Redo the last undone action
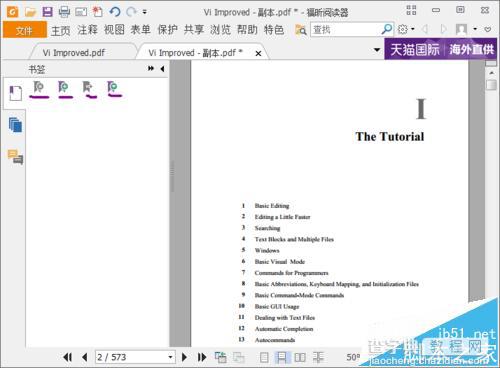The image size is (500, 368). coord(131,12)
